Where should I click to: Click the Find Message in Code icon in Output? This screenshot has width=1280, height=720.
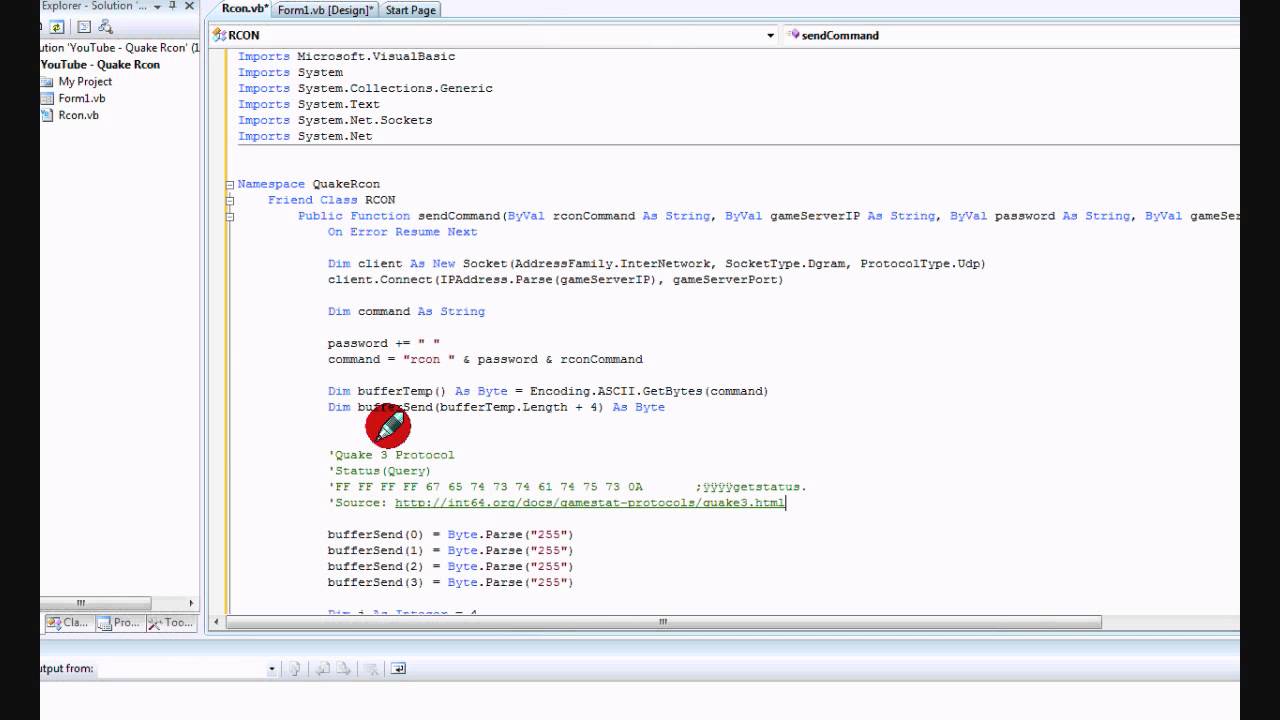pos(295,669)
